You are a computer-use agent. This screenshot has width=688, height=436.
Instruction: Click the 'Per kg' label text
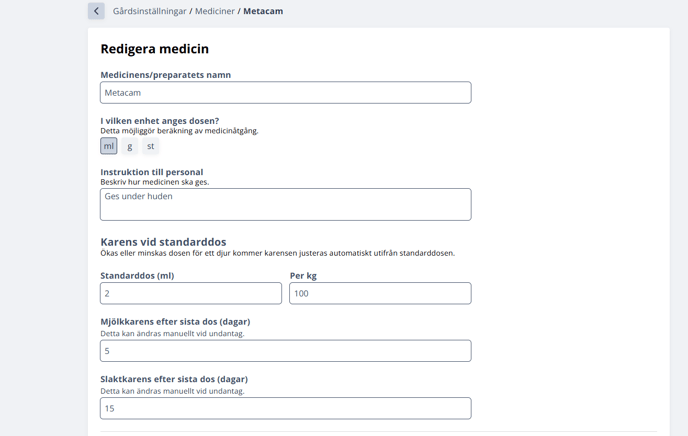click(303, 276)
